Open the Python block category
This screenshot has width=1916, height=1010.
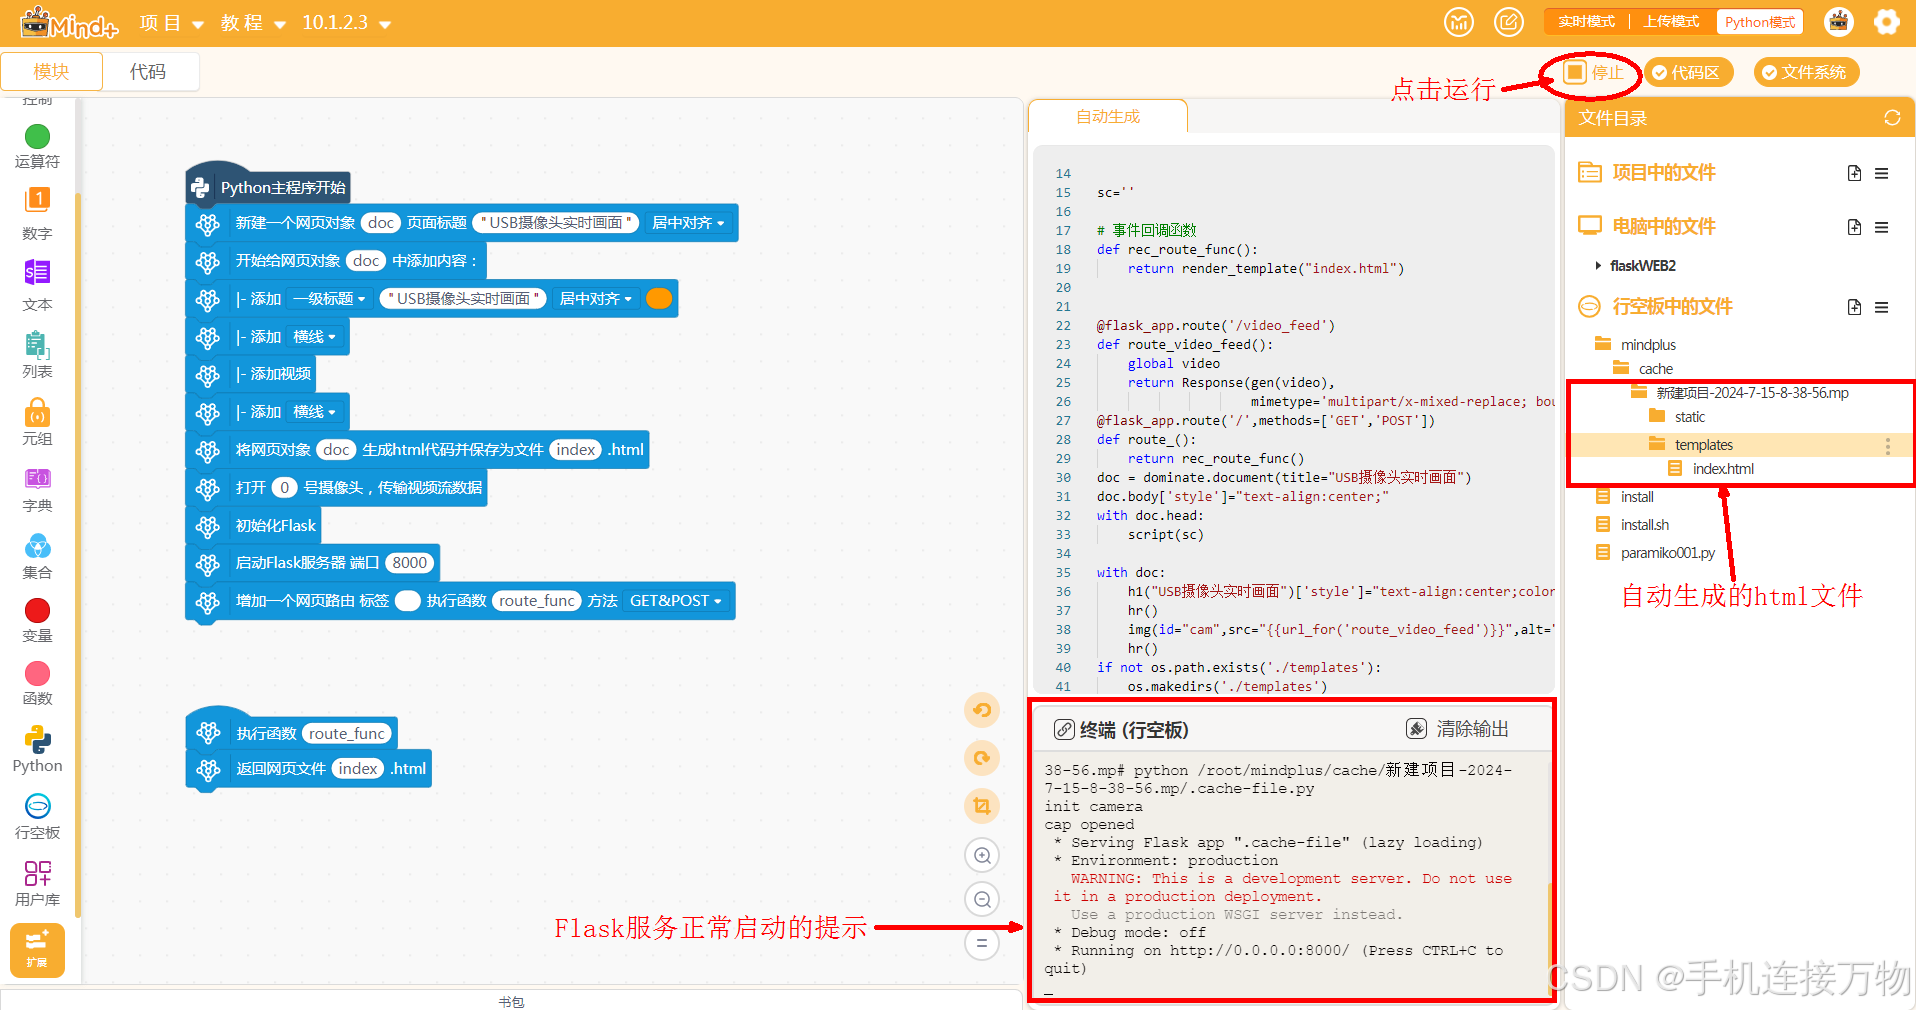pos(37,749)
